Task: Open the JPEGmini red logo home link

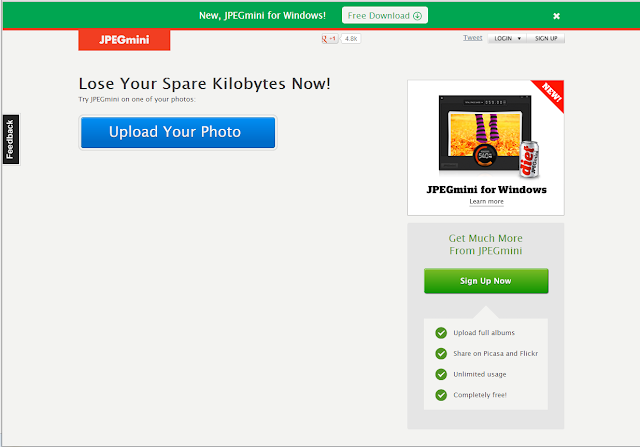Action: pos(124,40)
